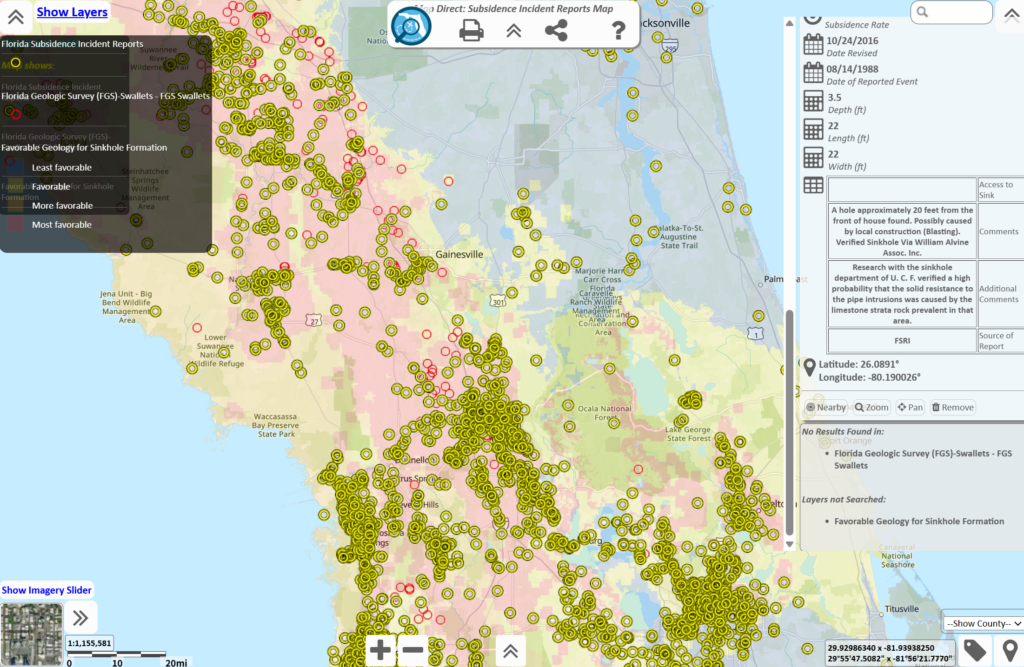Collapse the top toolbar using its chevron
1024x667 pixels.
click(513, 30)
